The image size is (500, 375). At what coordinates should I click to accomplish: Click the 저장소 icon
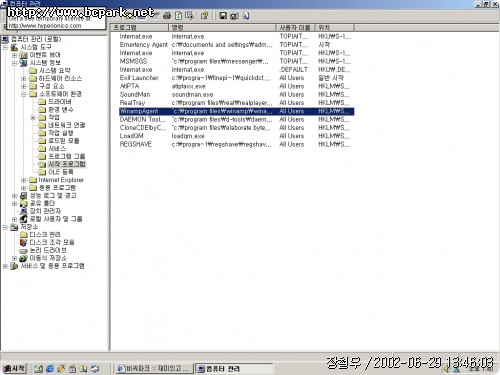click(x=14, y=227)
